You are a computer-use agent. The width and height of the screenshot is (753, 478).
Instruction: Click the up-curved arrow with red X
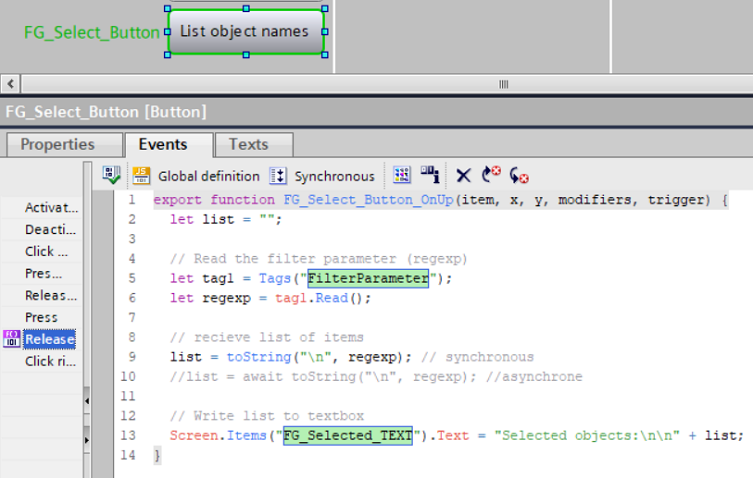(x=491, y=175)
